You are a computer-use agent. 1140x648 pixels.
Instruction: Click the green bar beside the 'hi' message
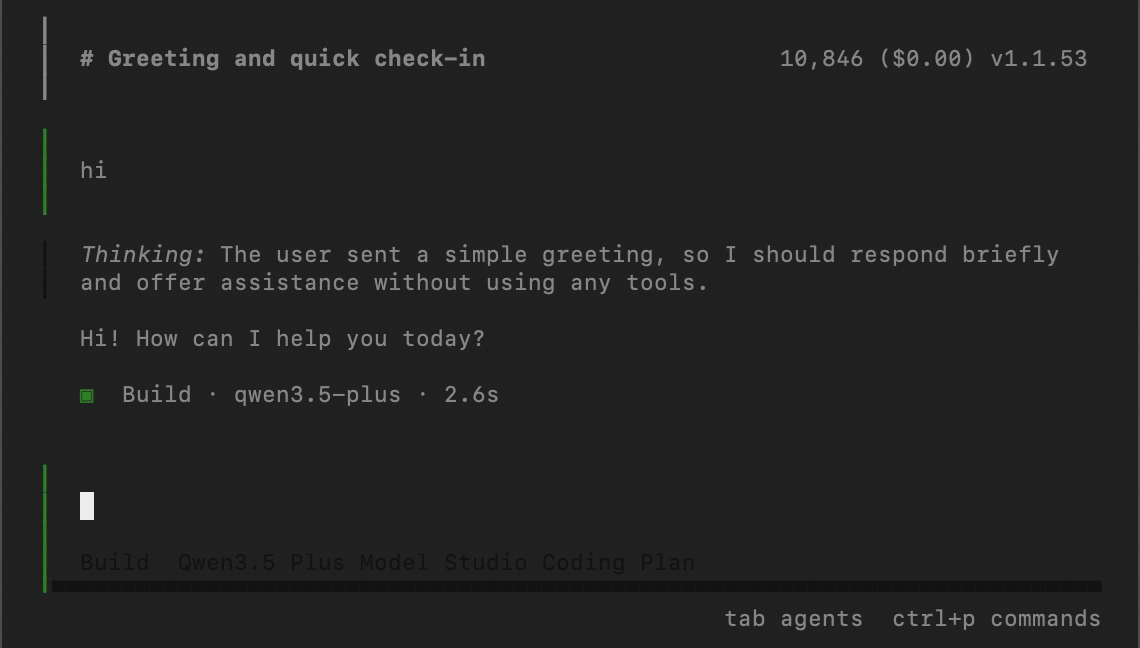point(45,171)
